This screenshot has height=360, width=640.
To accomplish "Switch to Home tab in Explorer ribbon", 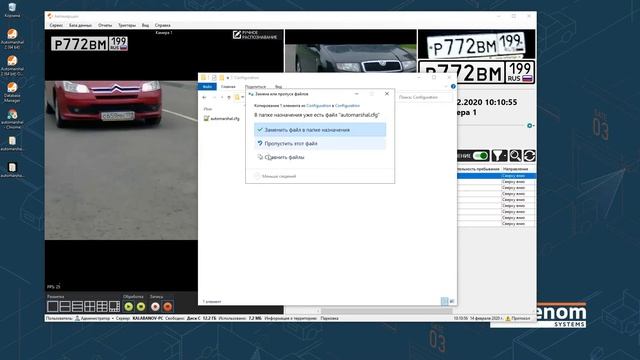I will [228, 87].
